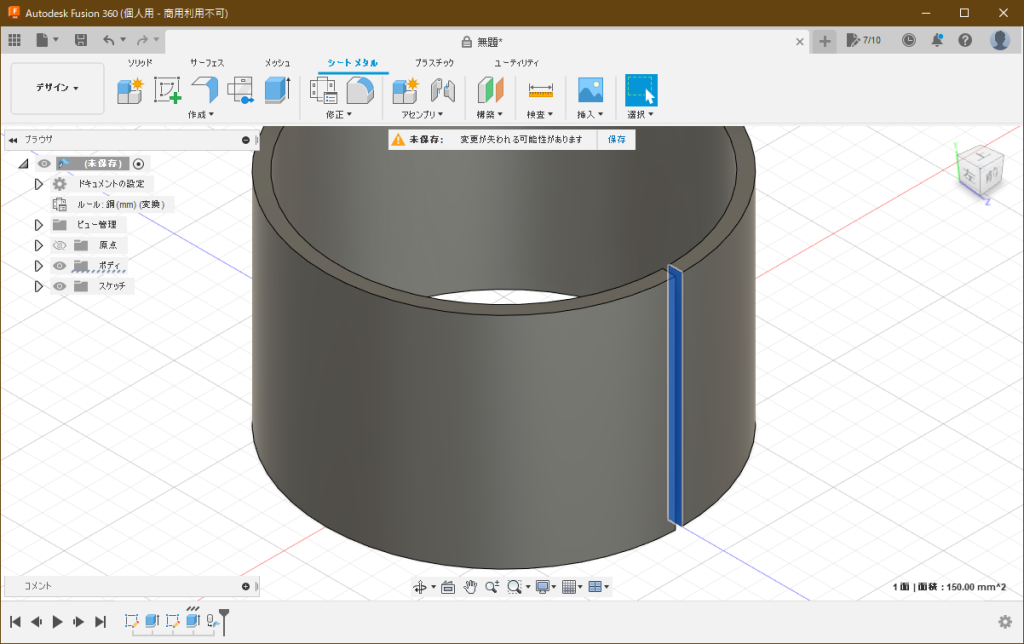
Task: Select the Unfold tool in the ribbon
Action: 240,91
